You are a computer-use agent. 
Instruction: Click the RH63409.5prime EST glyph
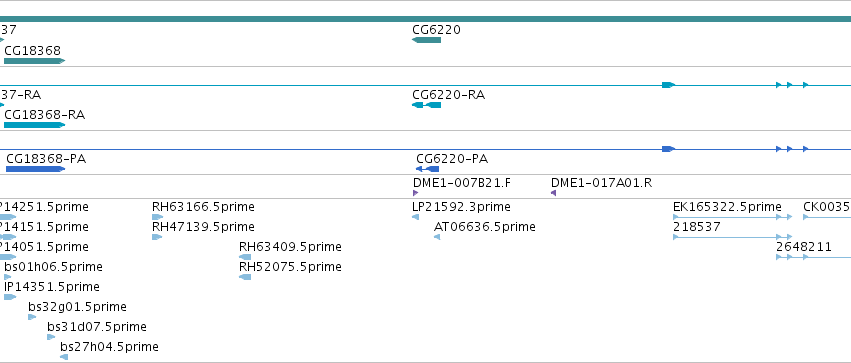(x=245, y=257)
